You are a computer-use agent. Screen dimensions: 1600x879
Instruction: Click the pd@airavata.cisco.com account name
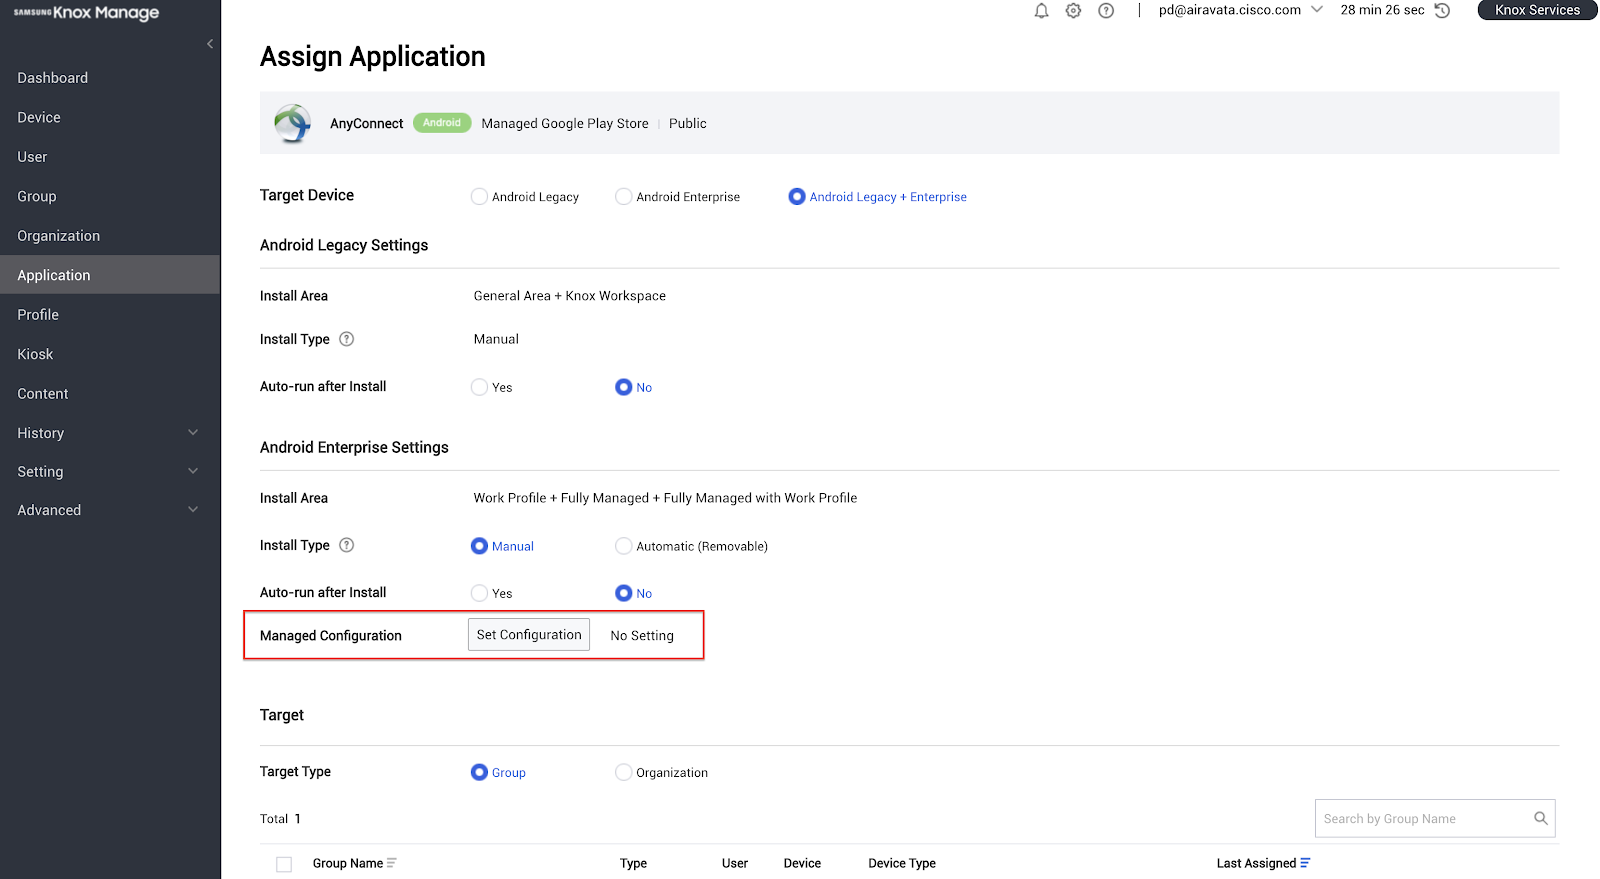coord(1230,10)
